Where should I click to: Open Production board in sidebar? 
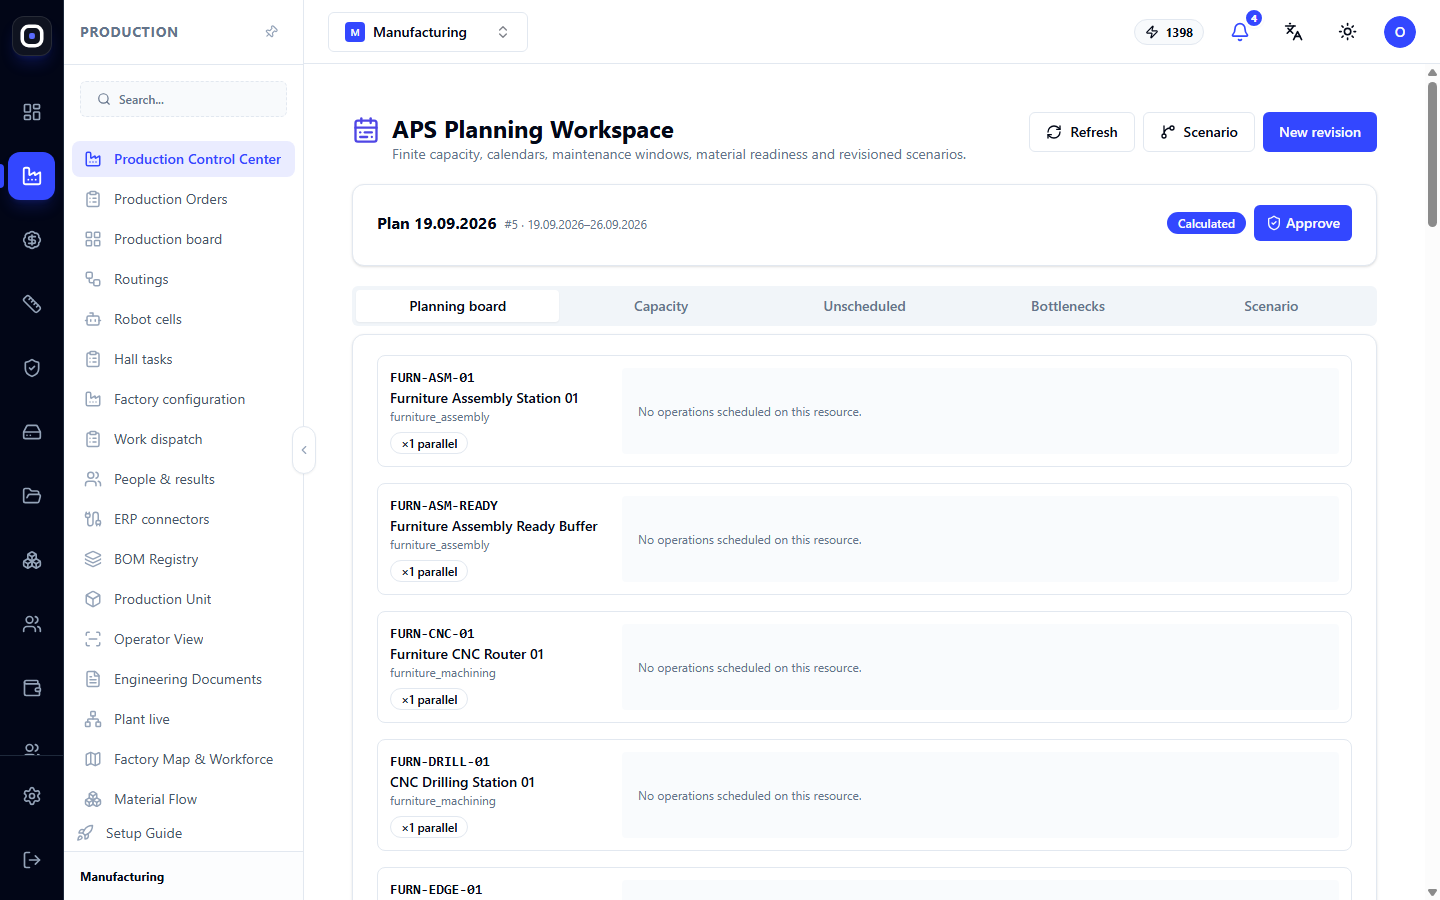click(183, 239)
